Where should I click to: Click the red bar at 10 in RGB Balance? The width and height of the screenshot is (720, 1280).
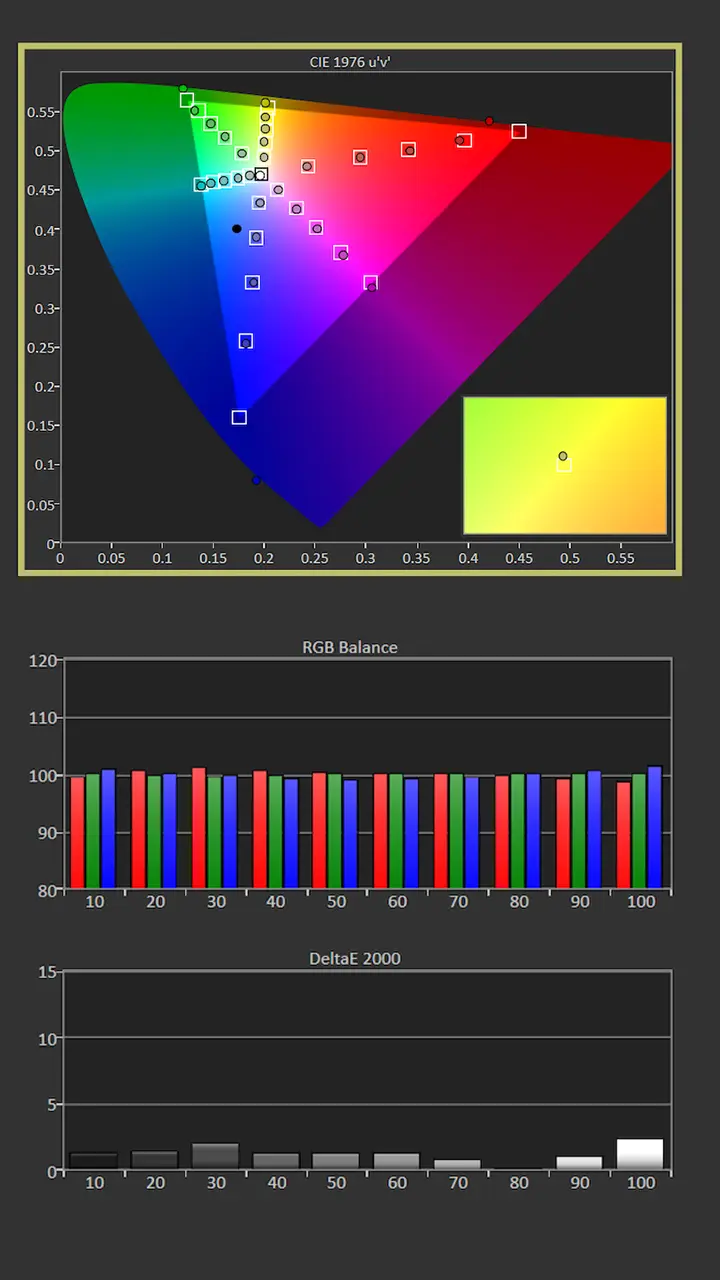[77, 832]
